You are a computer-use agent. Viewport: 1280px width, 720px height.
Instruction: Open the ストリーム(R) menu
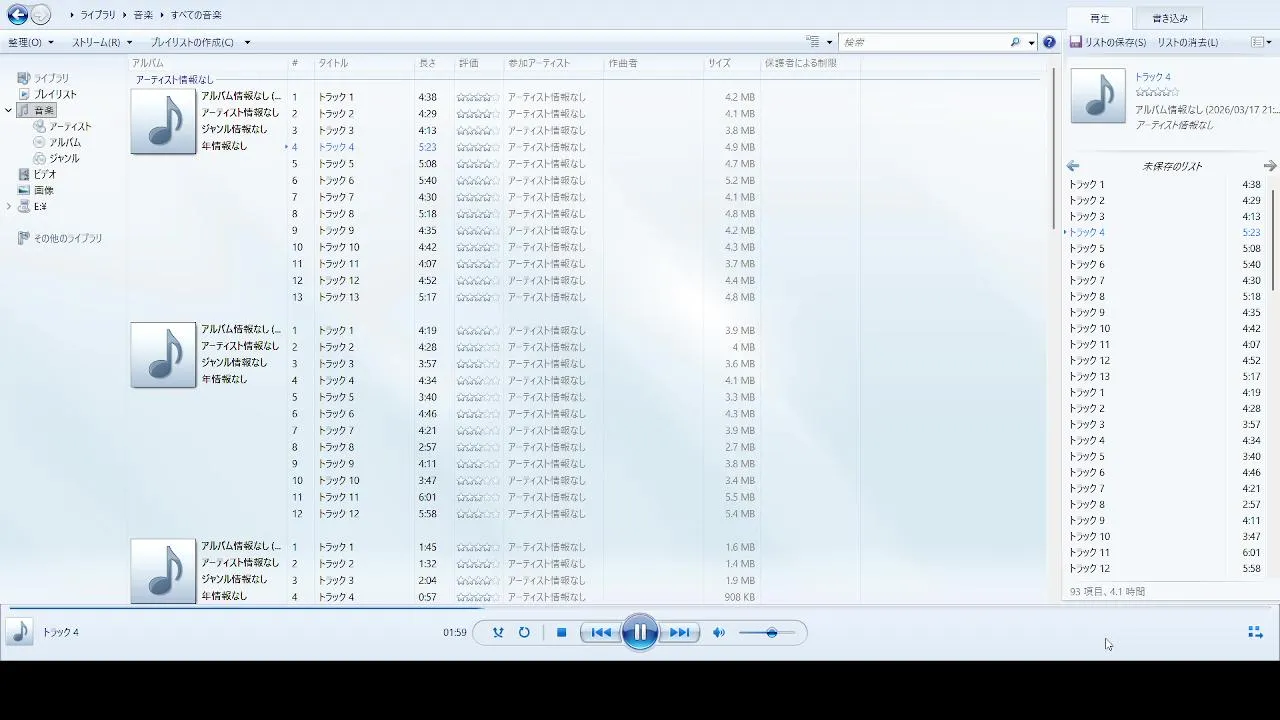(x=102, y=42)
